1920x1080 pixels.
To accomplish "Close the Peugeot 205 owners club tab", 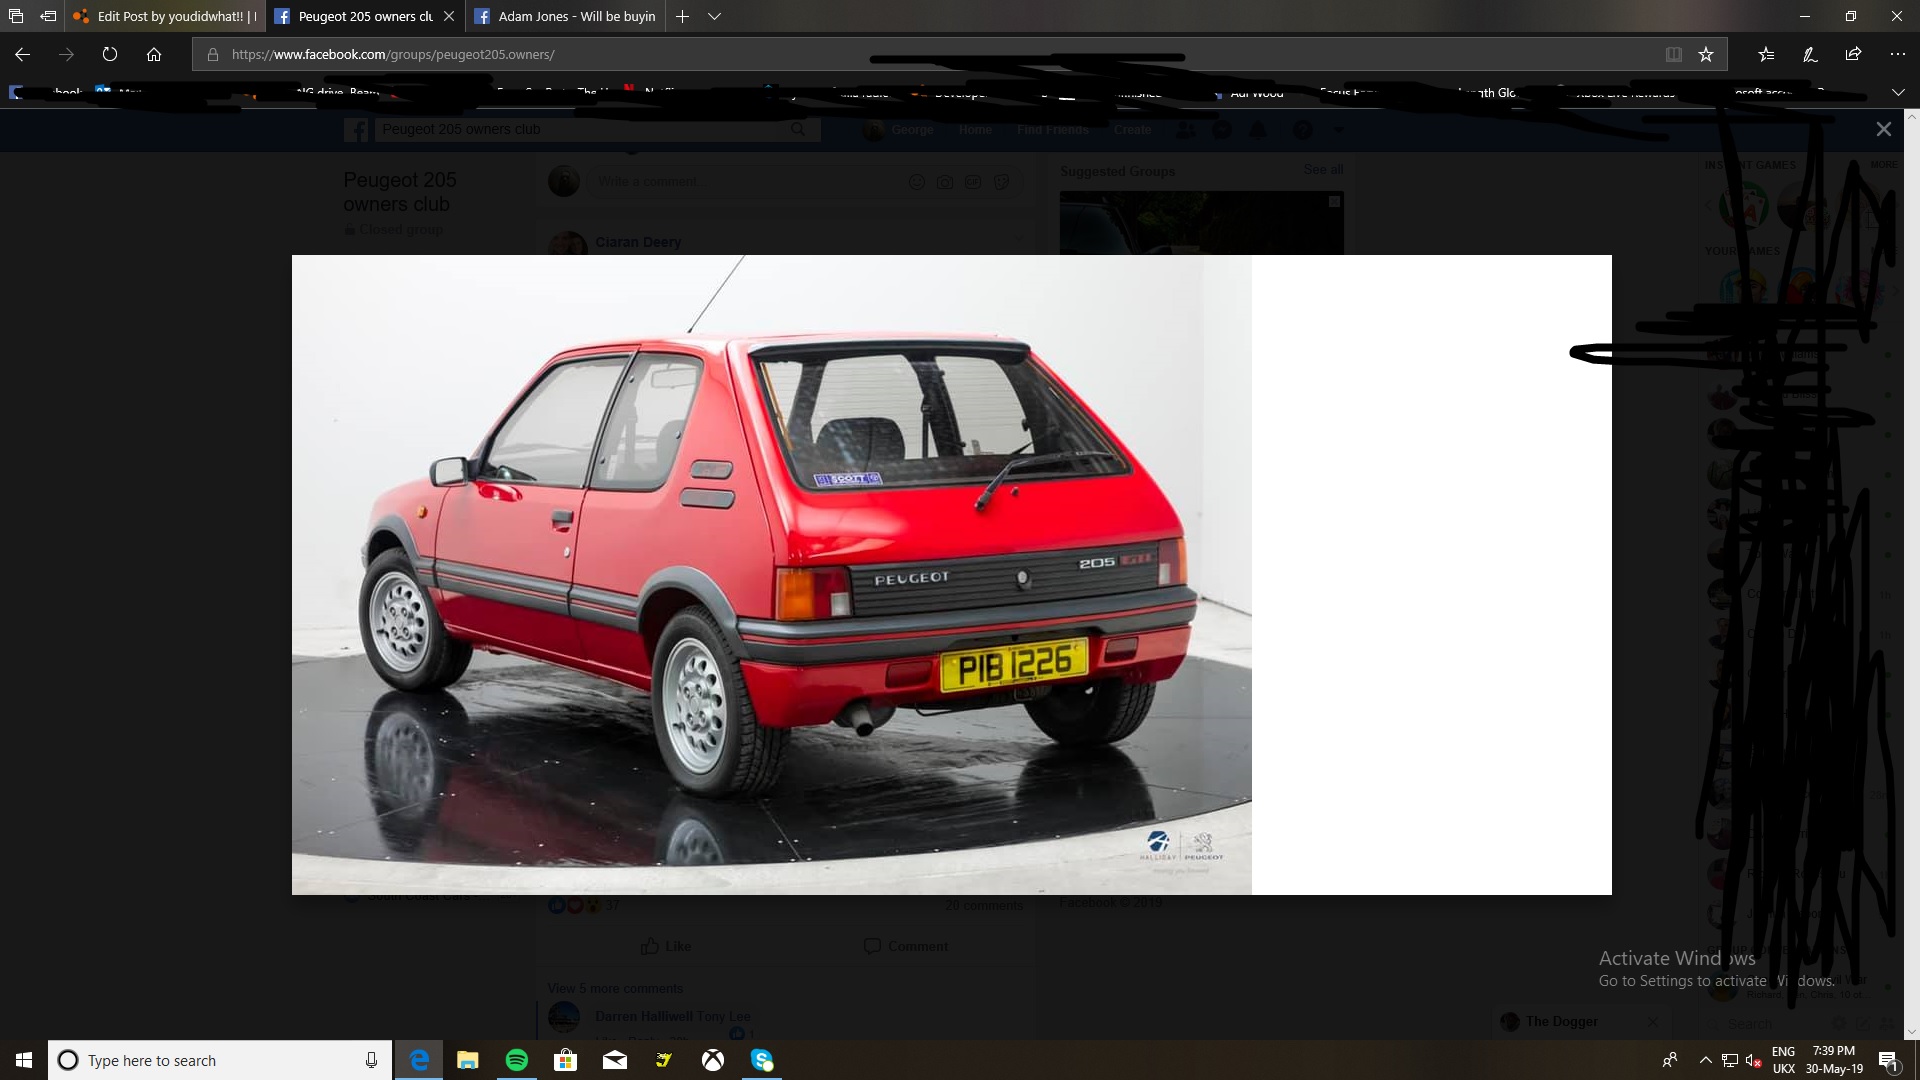I will click(x=449, y=16).
